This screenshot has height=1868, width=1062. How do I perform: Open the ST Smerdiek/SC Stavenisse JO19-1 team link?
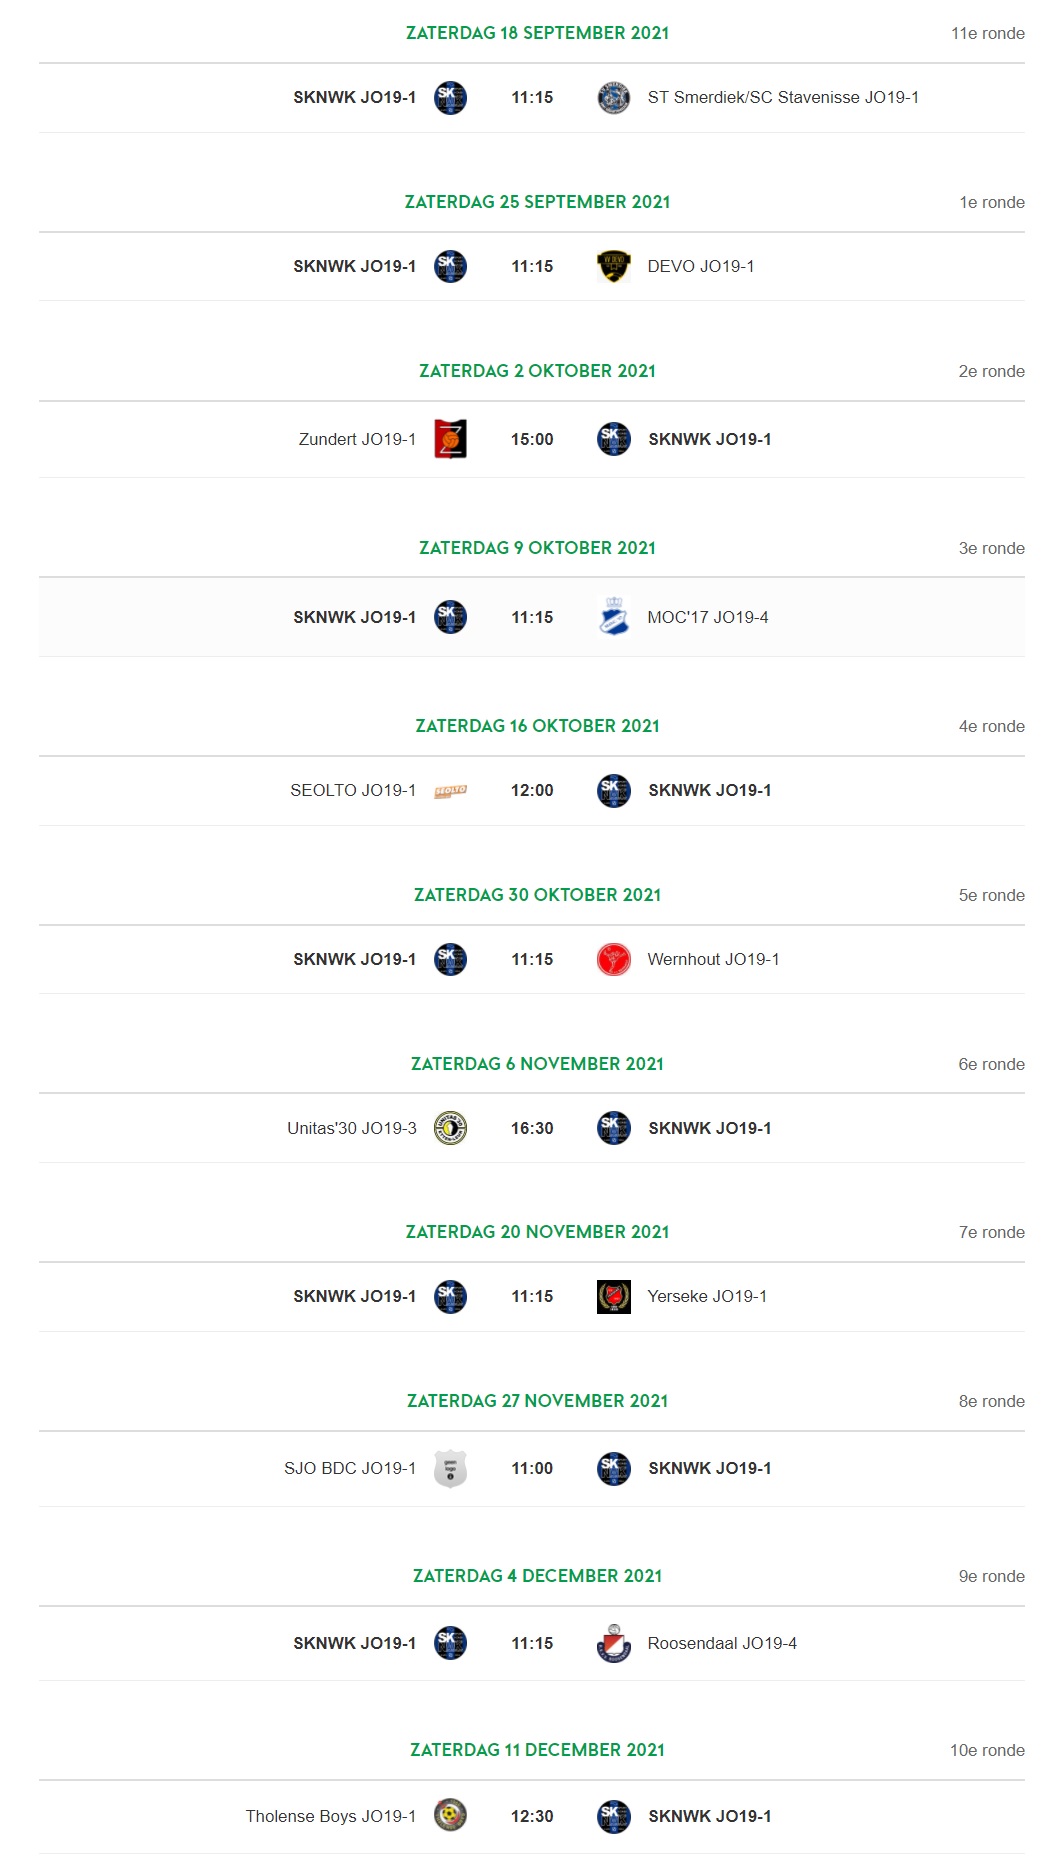(783, 97)
